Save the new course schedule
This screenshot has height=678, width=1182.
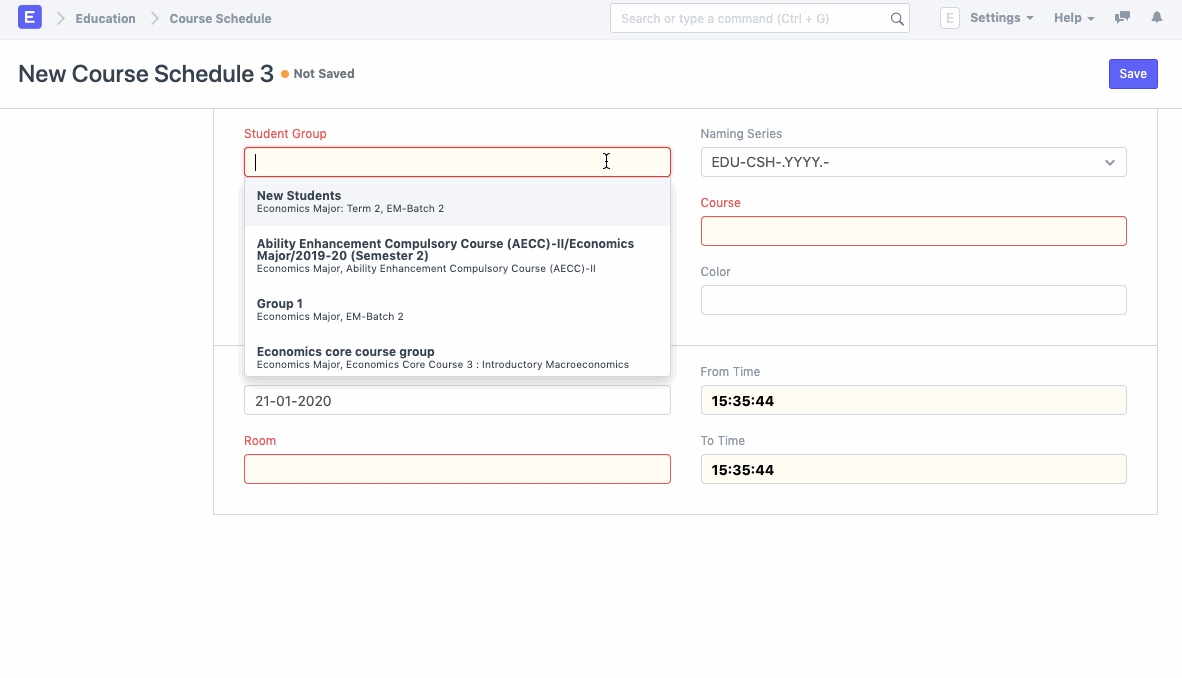[x=1132, y=74]
